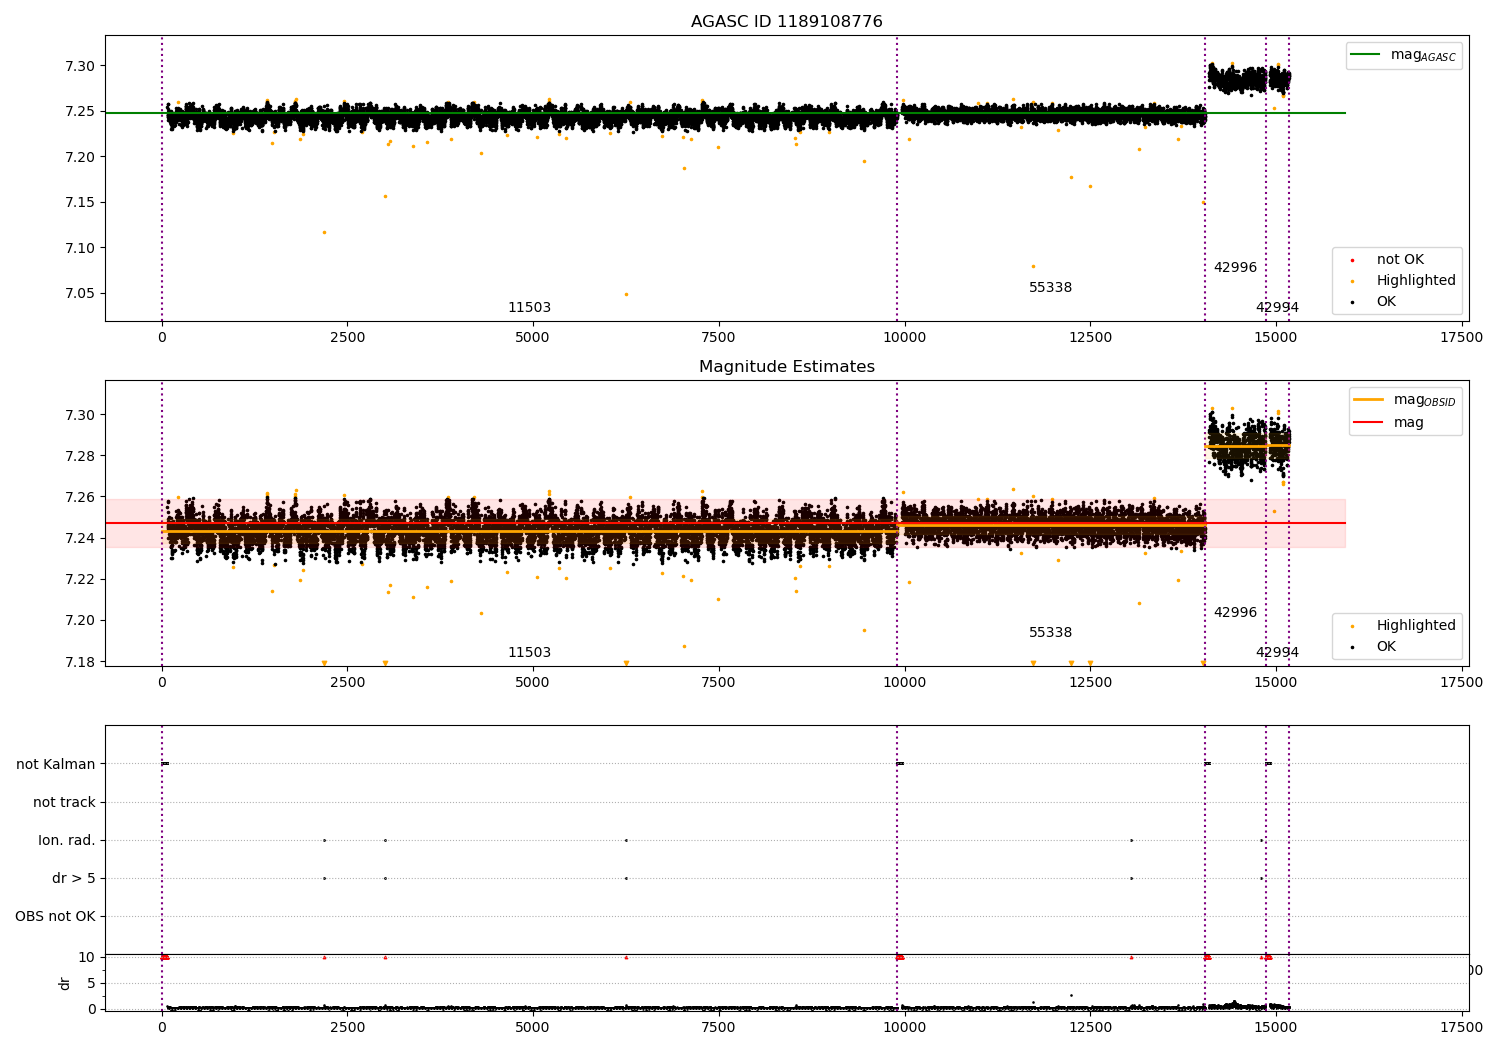Image resolution: width=1500 pixels, height=1050 pixels.
Task: Click 'OK' legend entry in top plot
Action: (x=1386, y=302)
